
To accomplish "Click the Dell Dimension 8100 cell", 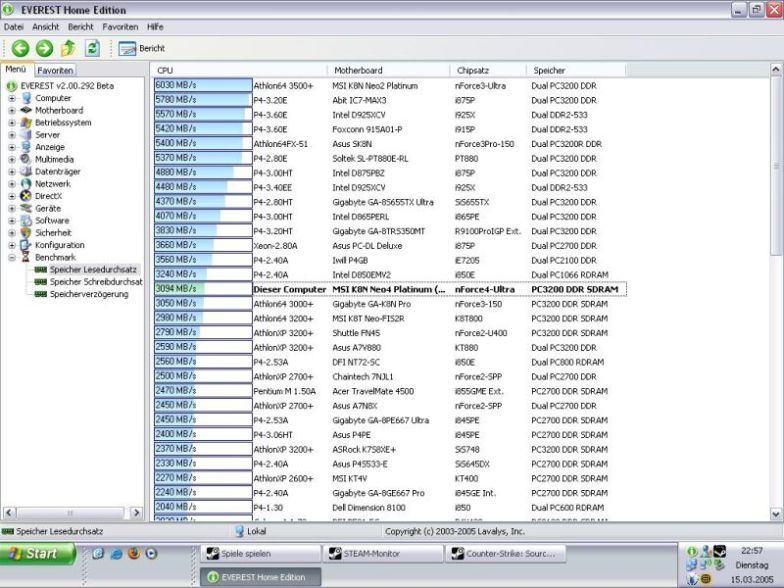I will (x=369, y=508).
